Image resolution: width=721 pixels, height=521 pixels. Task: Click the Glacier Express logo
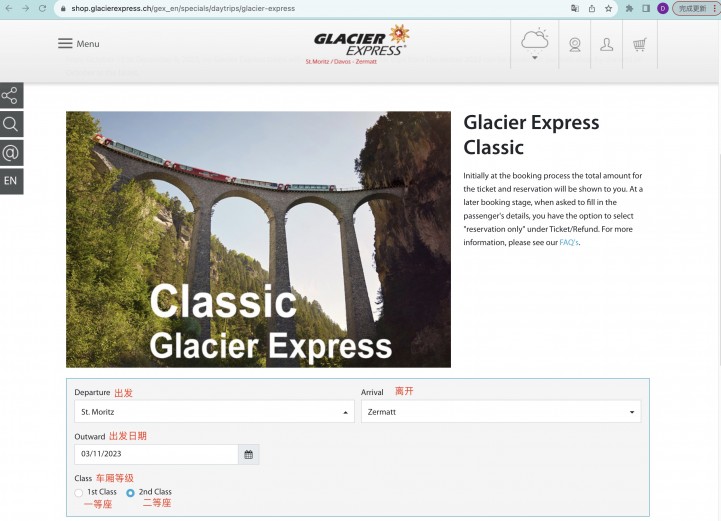coord(360,45)
